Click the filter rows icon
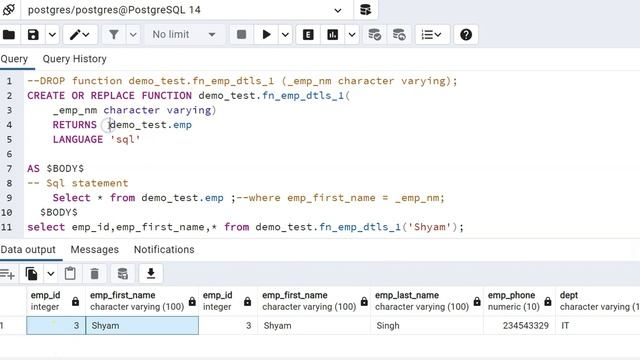This screenshot has width=640, height=360. click(x=114, y=35)
